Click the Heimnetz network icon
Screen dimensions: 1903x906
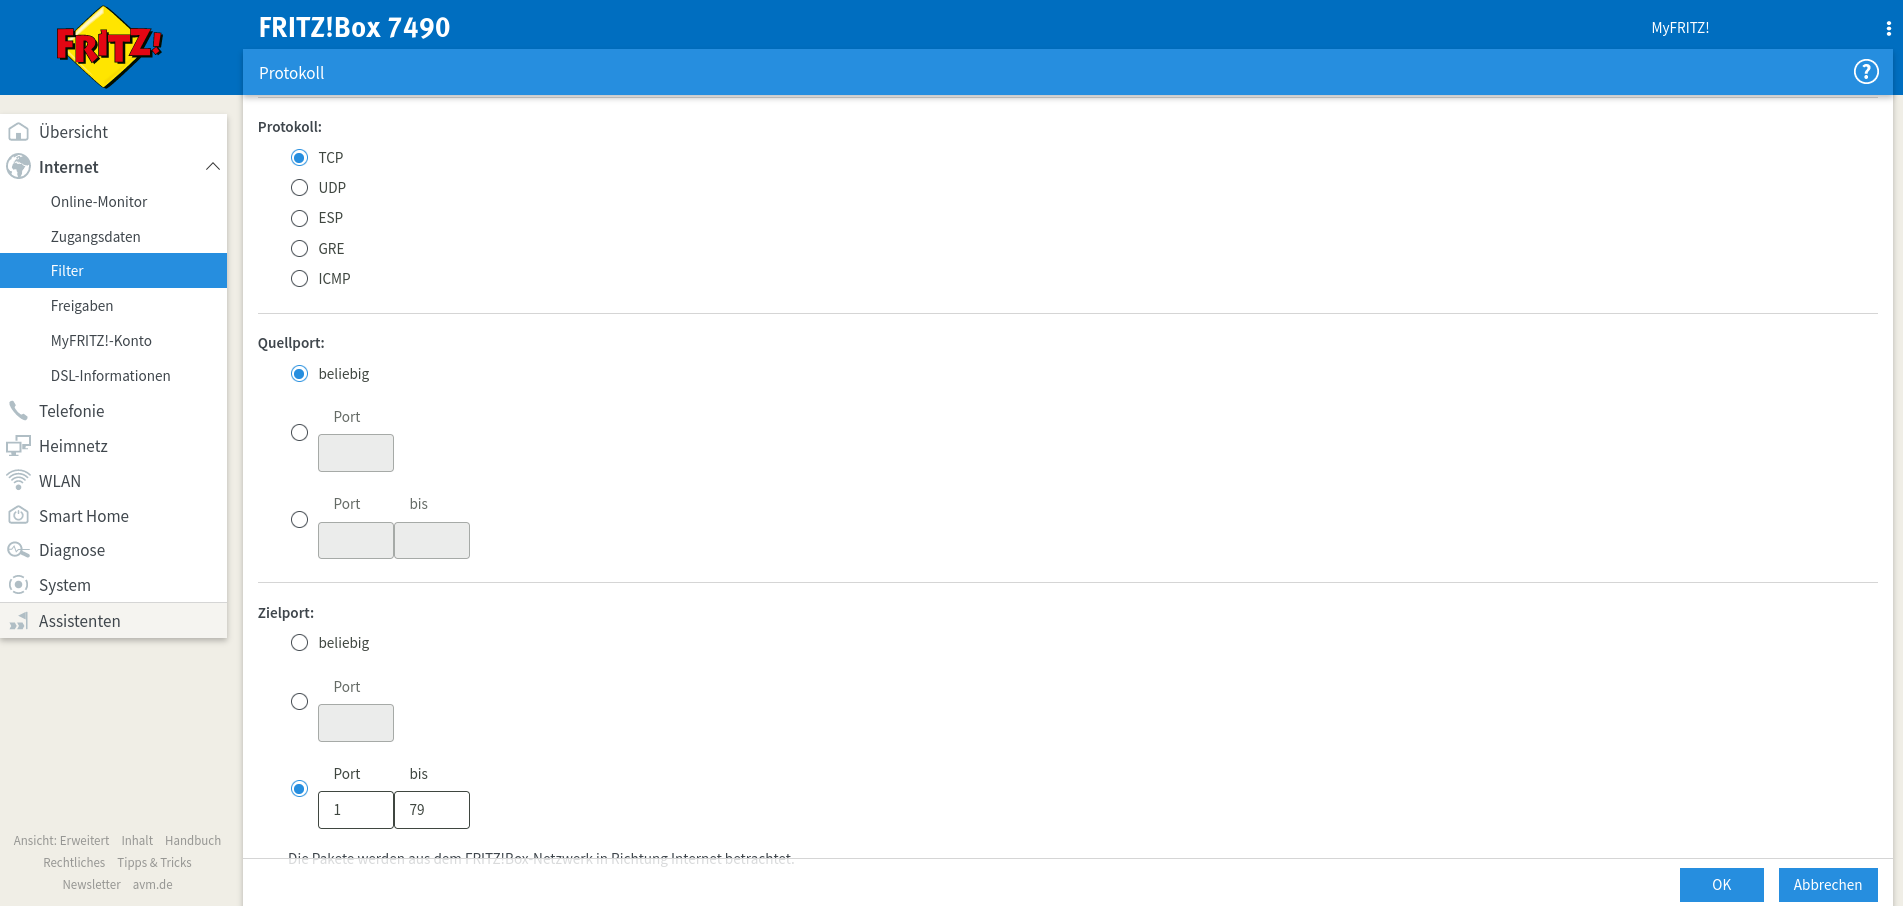pyautogui.click(x=18, y=446)
